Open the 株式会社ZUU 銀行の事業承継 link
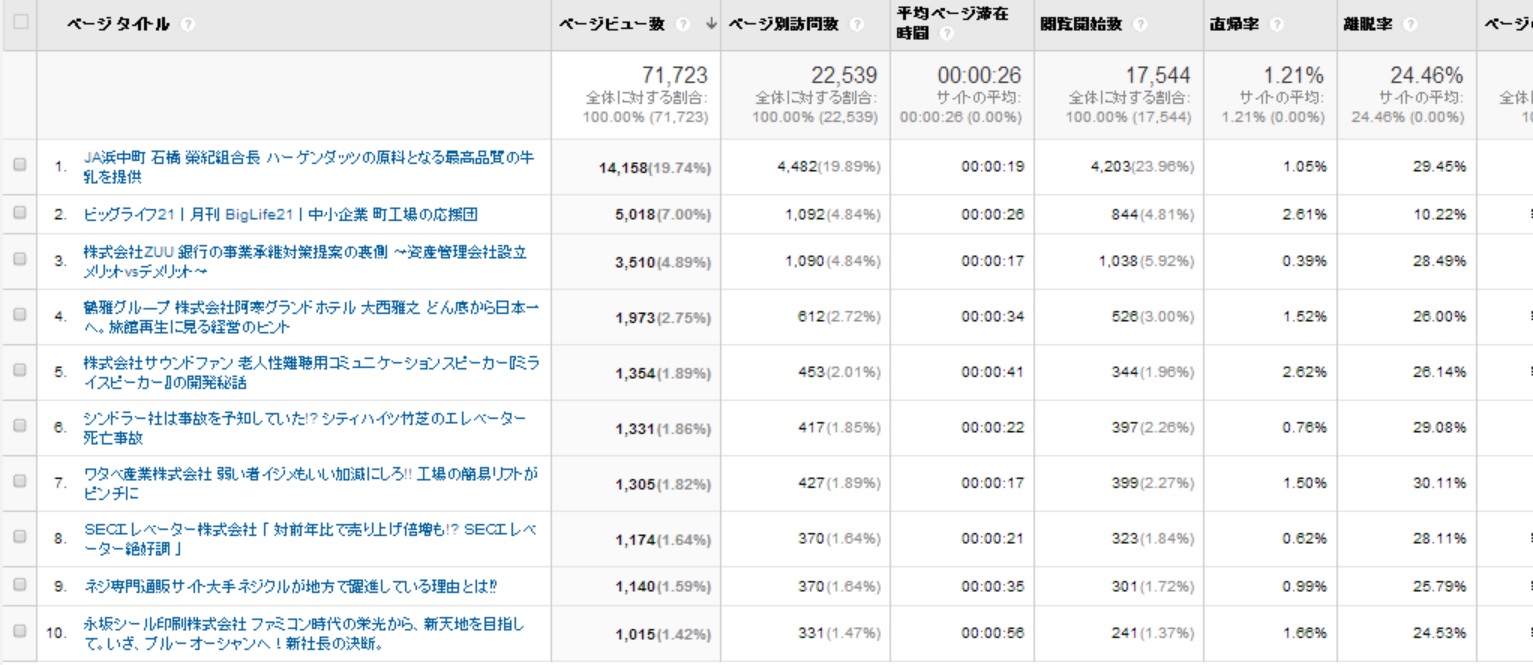 tap(305, 261)
